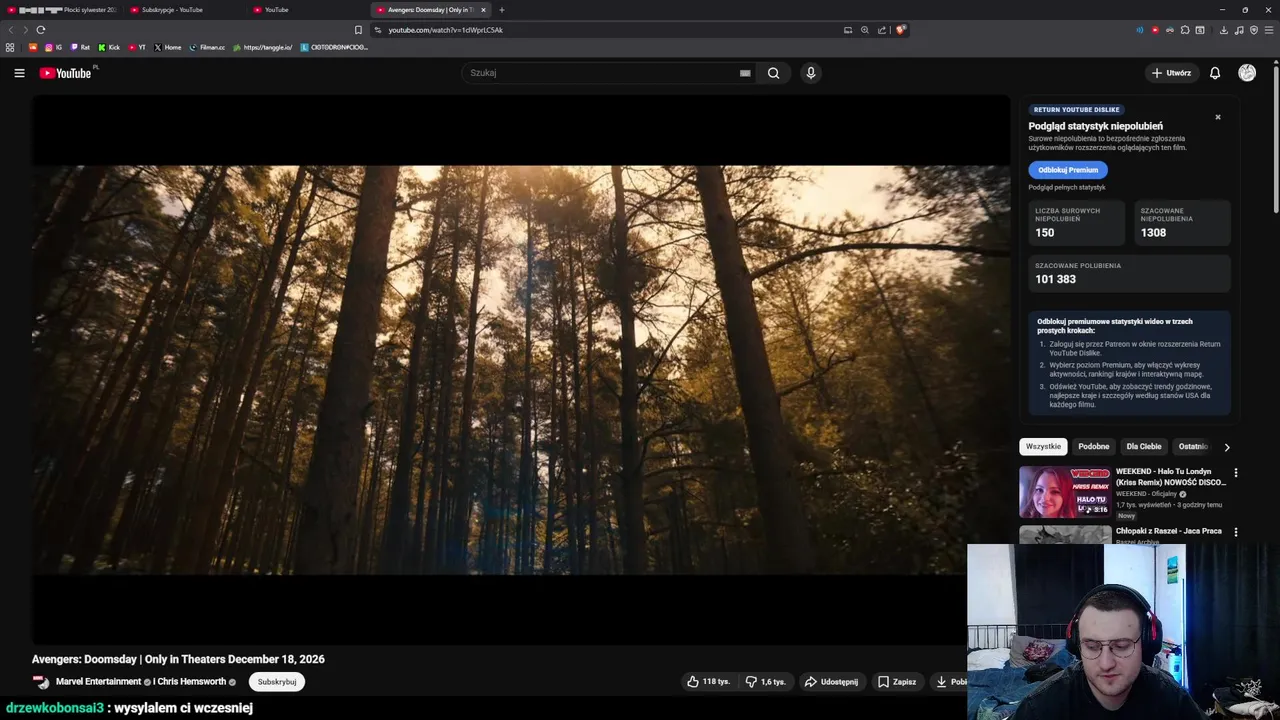
Task: Open the Brave Shields lion icon
Action: click(x=900, y=30)
